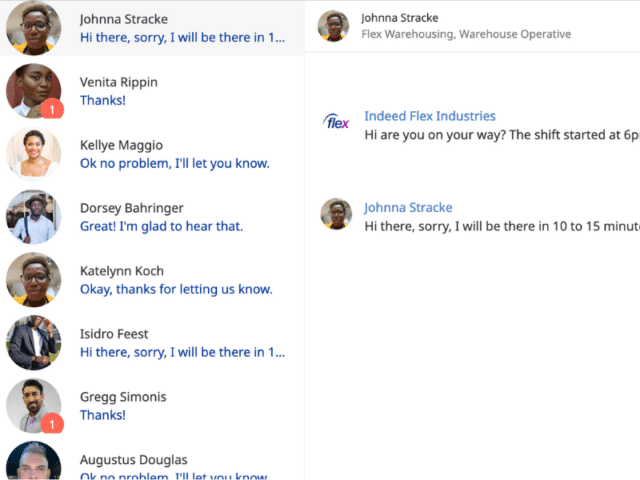Open Dorsey Bahringer's chat thread
Viewport: 640px width, 480px height.
[x=180, y=217]
